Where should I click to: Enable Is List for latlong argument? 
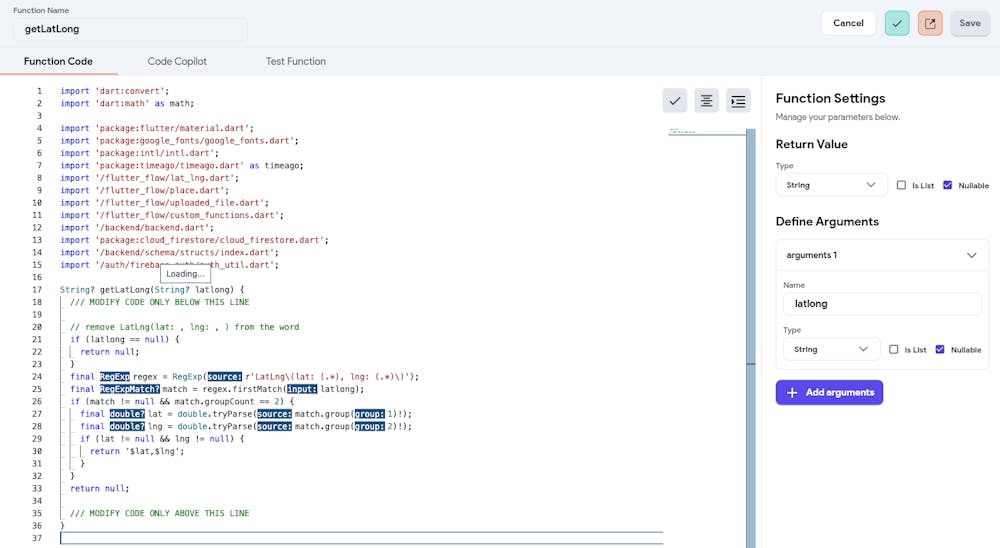tap(894, 349)
